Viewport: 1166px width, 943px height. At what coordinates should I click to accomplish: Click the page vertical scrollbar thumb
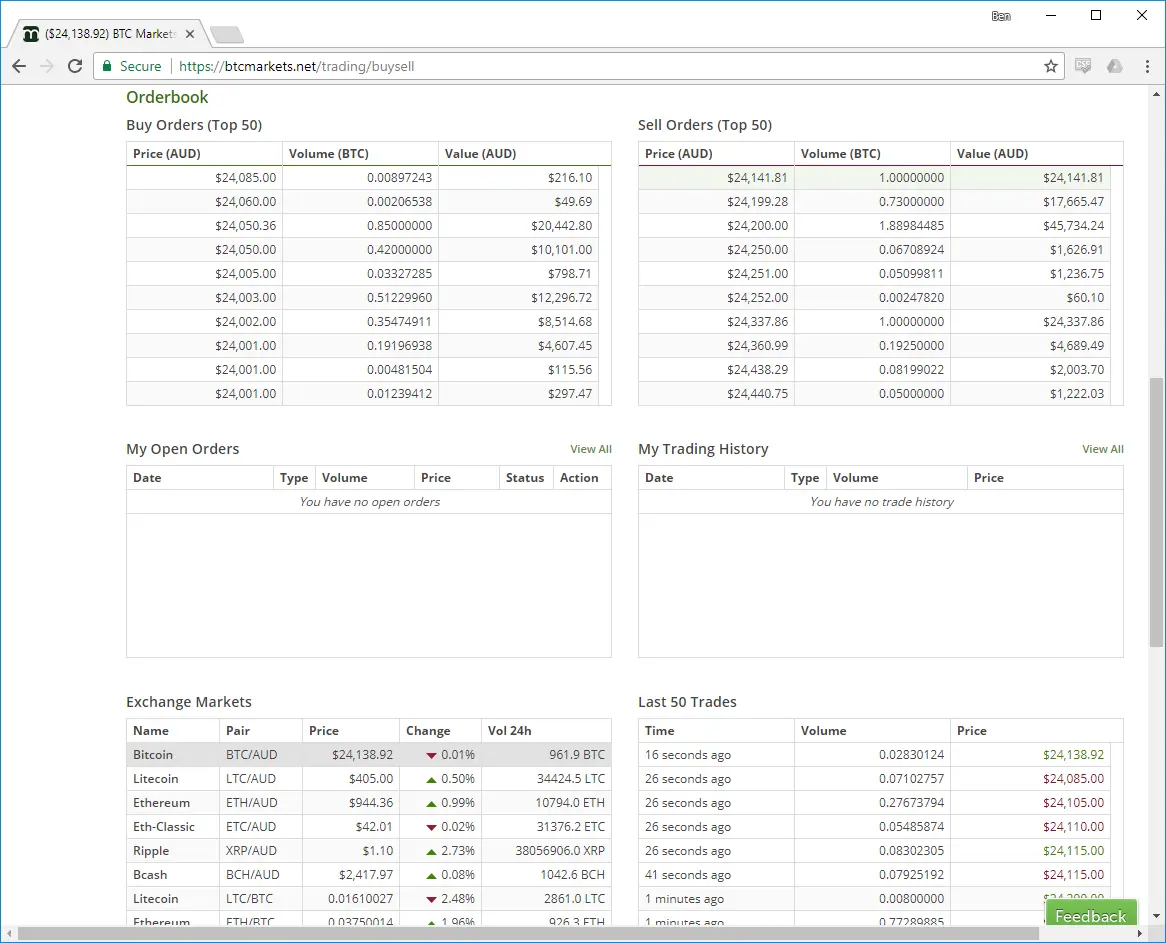tap(1156, 512)
